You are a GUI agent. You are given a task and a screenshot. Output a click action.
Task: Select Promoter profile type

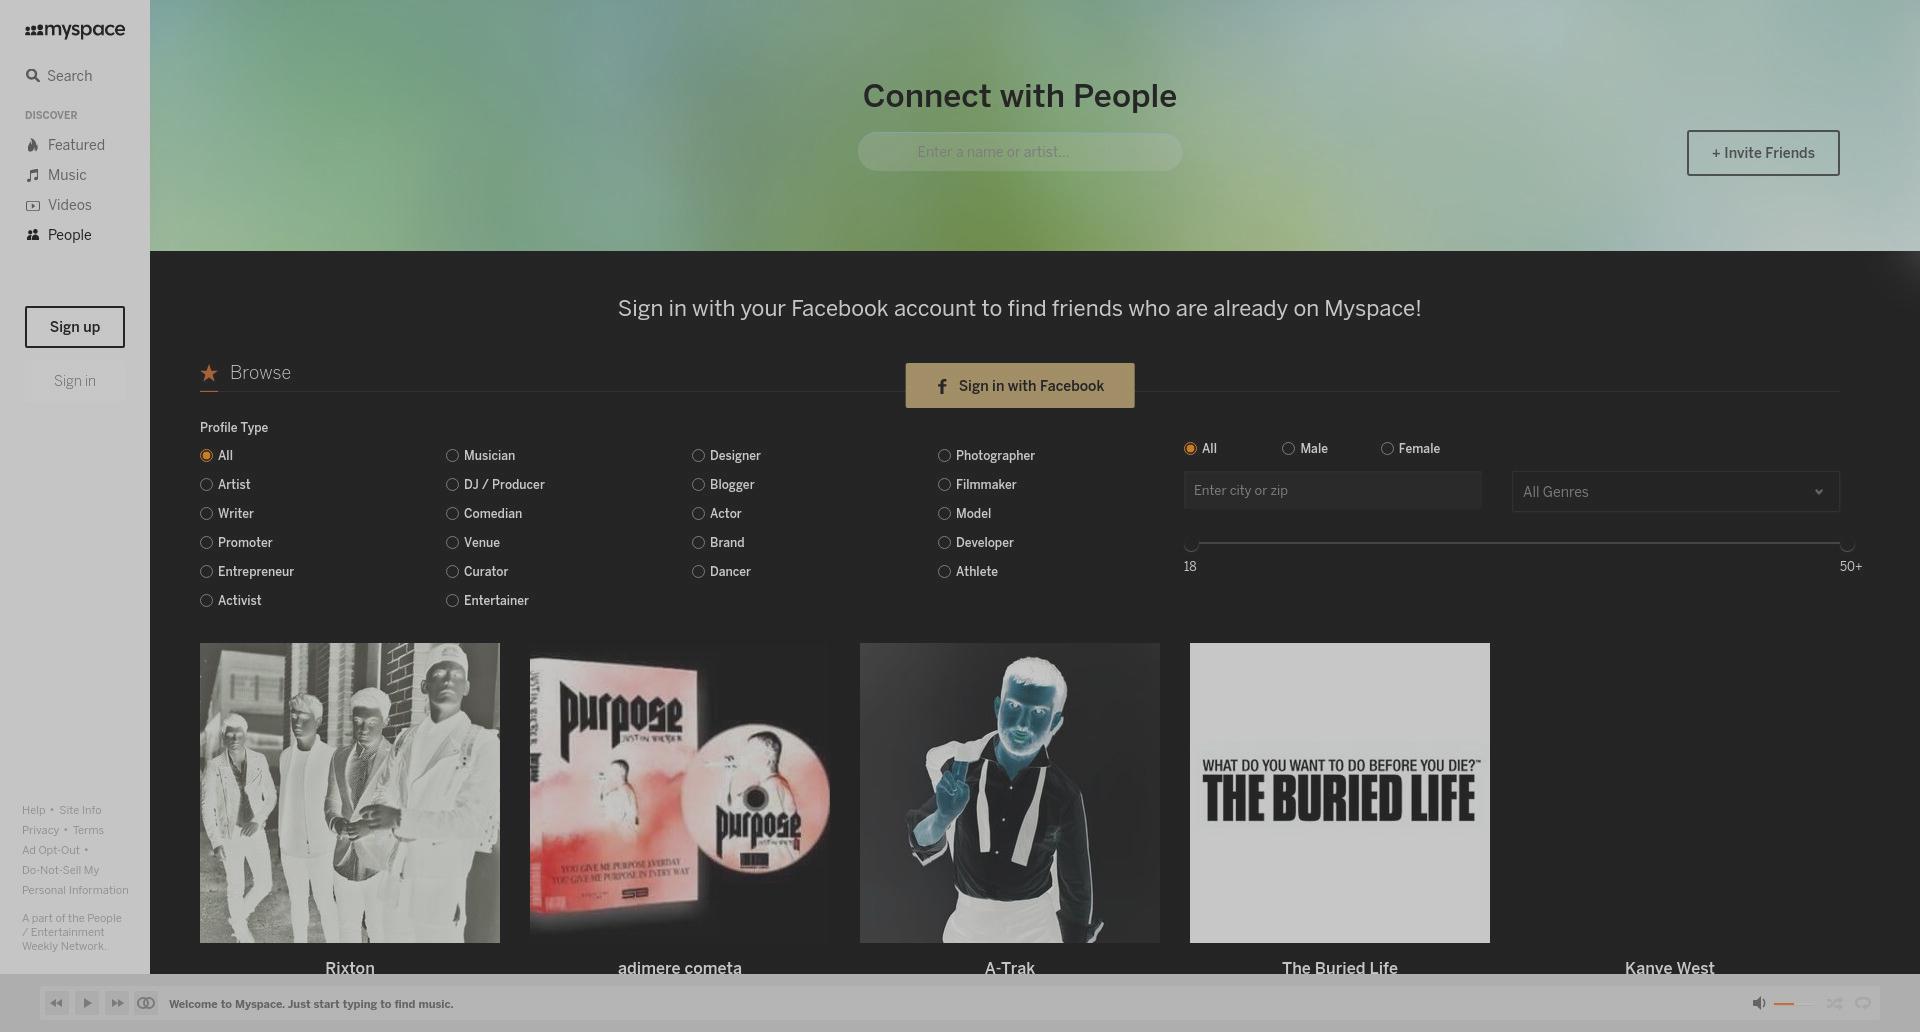coord(206,543)
